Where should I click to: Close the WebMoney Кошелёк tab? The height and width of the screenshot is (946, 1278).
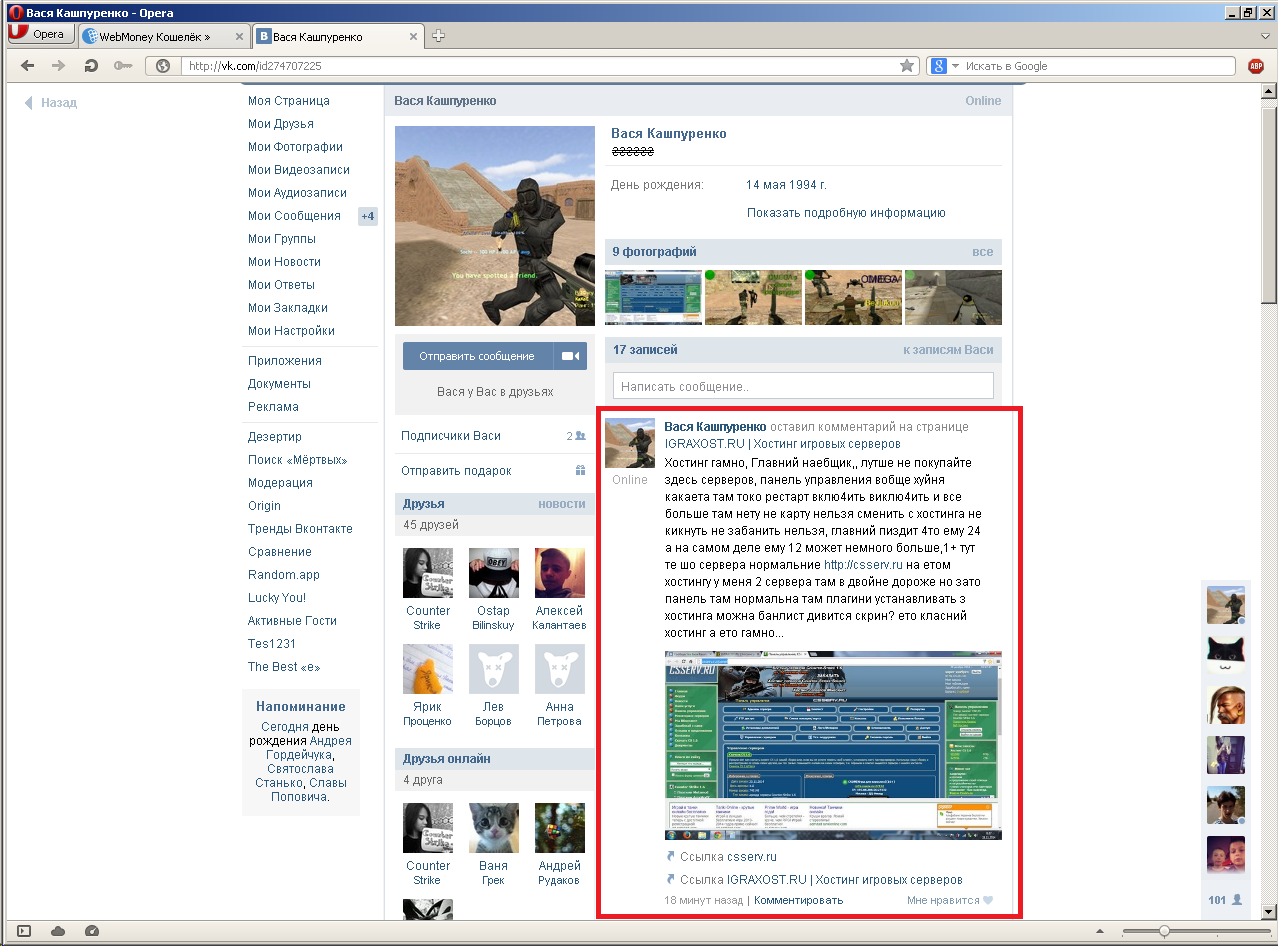tap(239, 36)
